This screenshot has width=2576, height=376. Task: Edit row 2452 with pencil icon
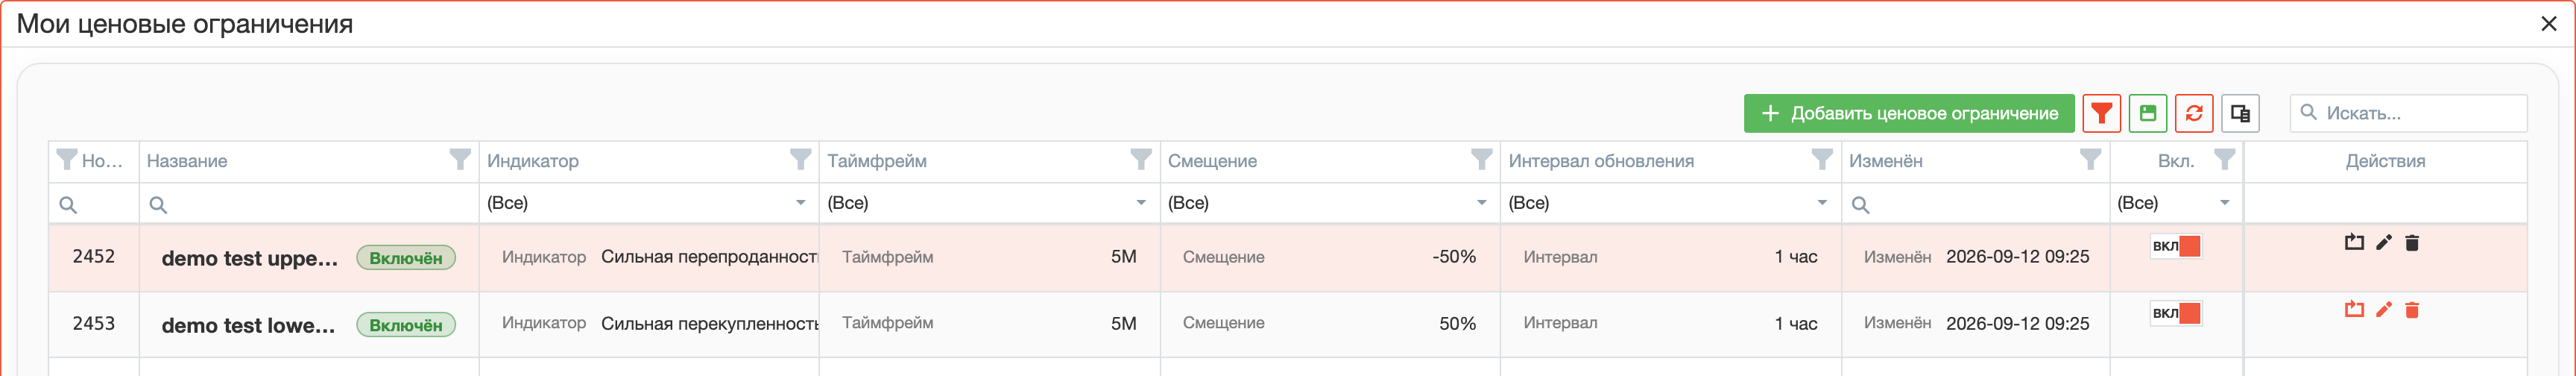click(x=2384, y=242)
